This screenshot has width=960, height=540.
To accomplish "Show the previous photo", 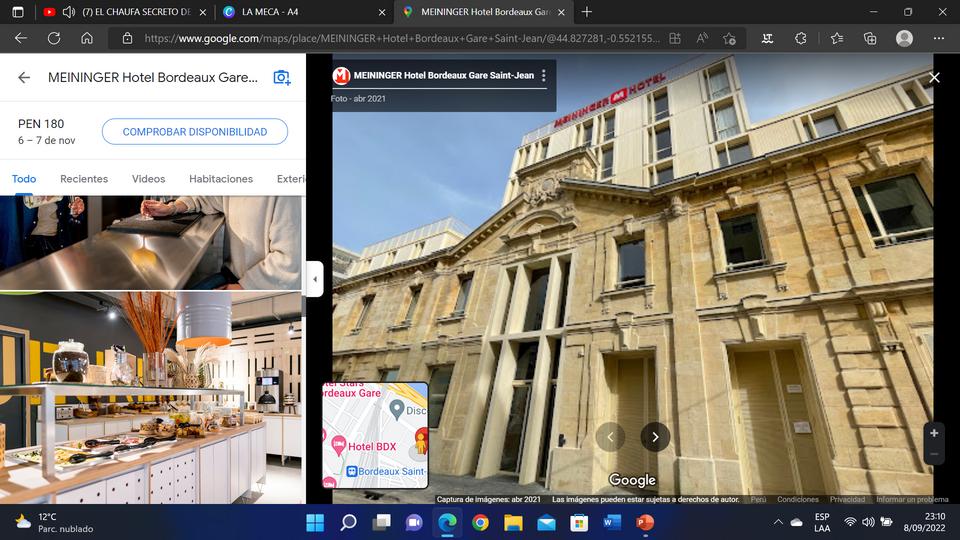I will coord(610,437).
